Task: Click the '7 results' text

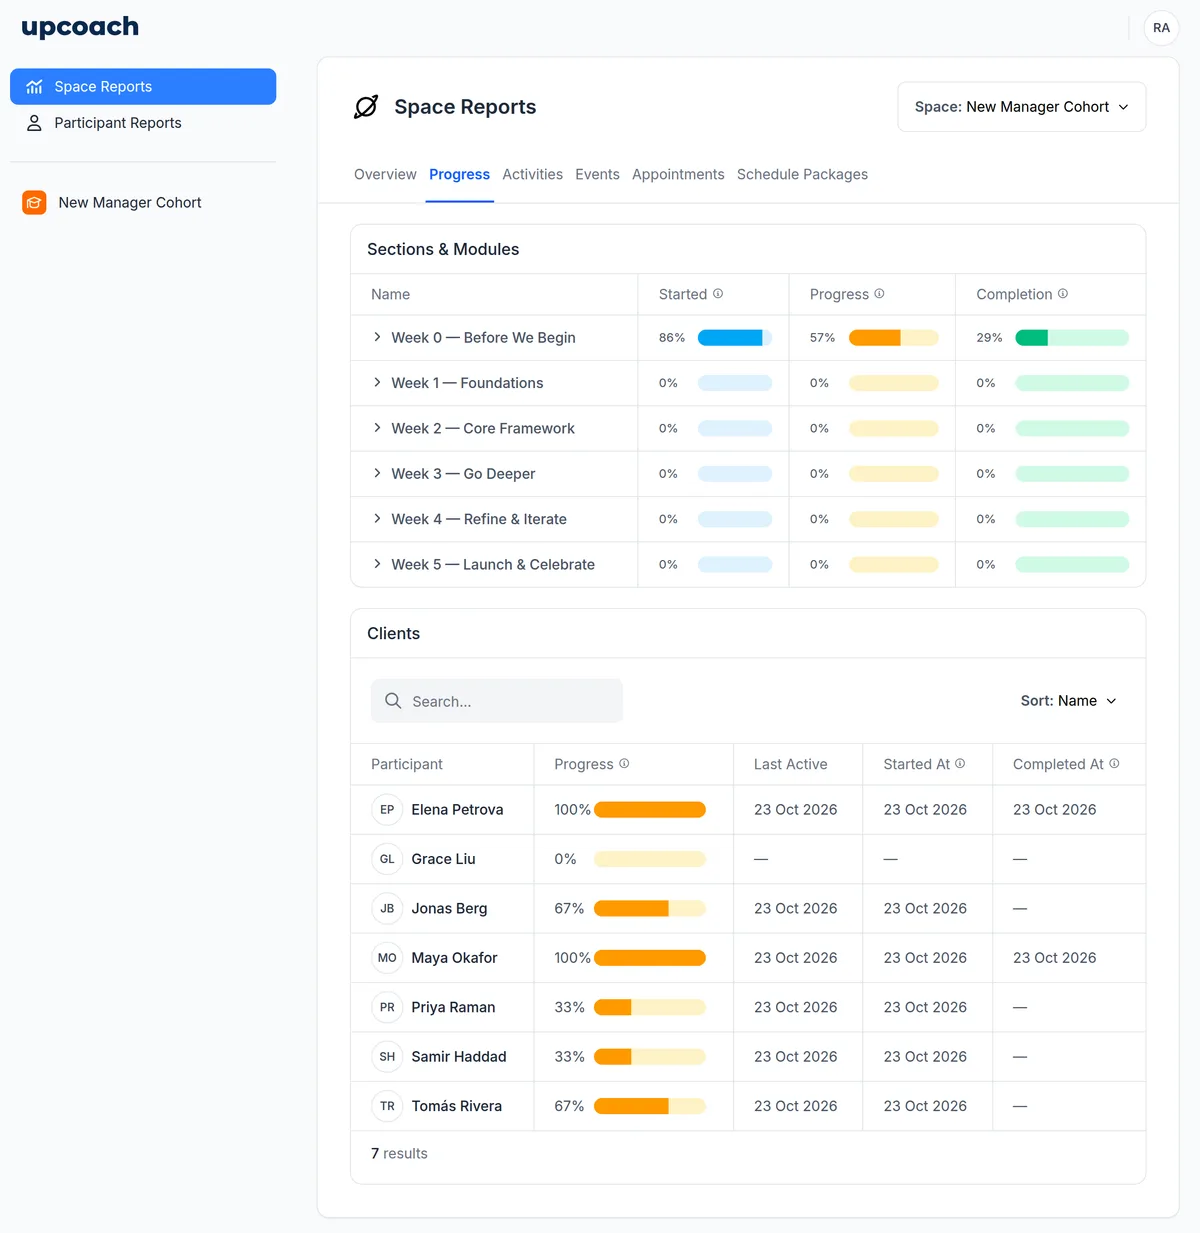Action: [x=399, y=1154]
